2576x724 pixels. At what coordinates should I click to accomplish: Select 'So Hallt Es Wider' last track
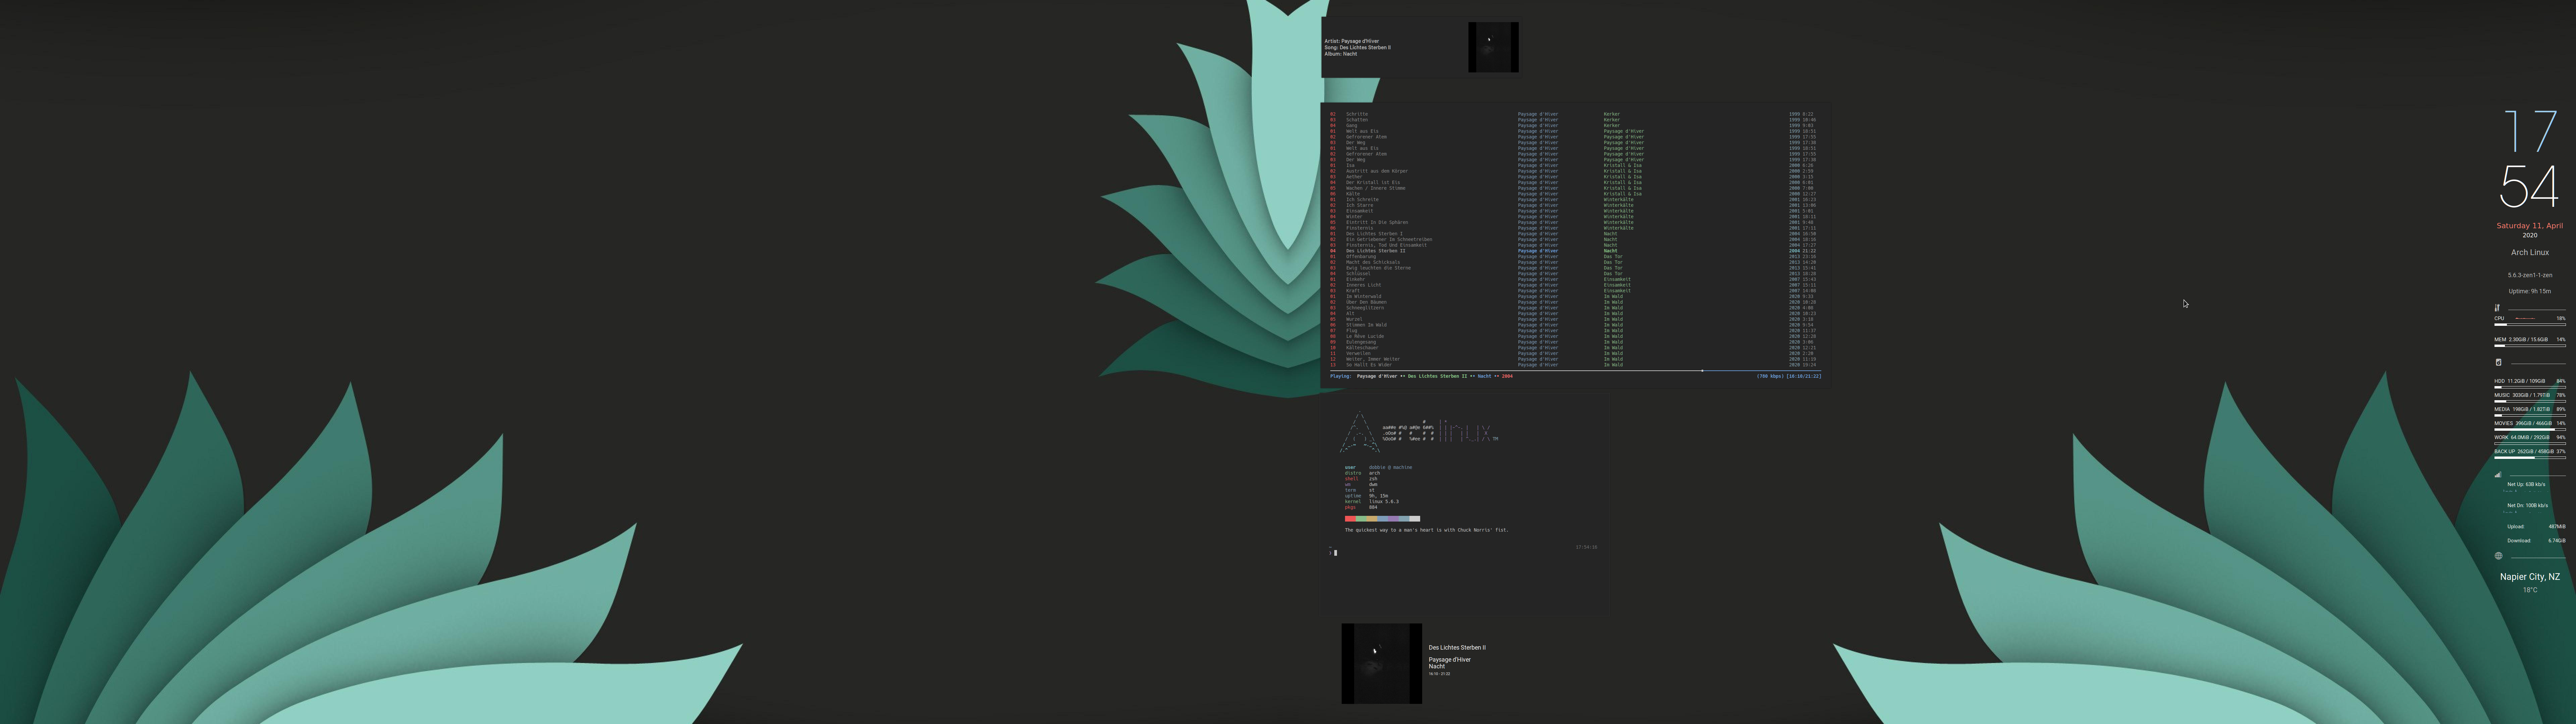(x=1368, y=365)
